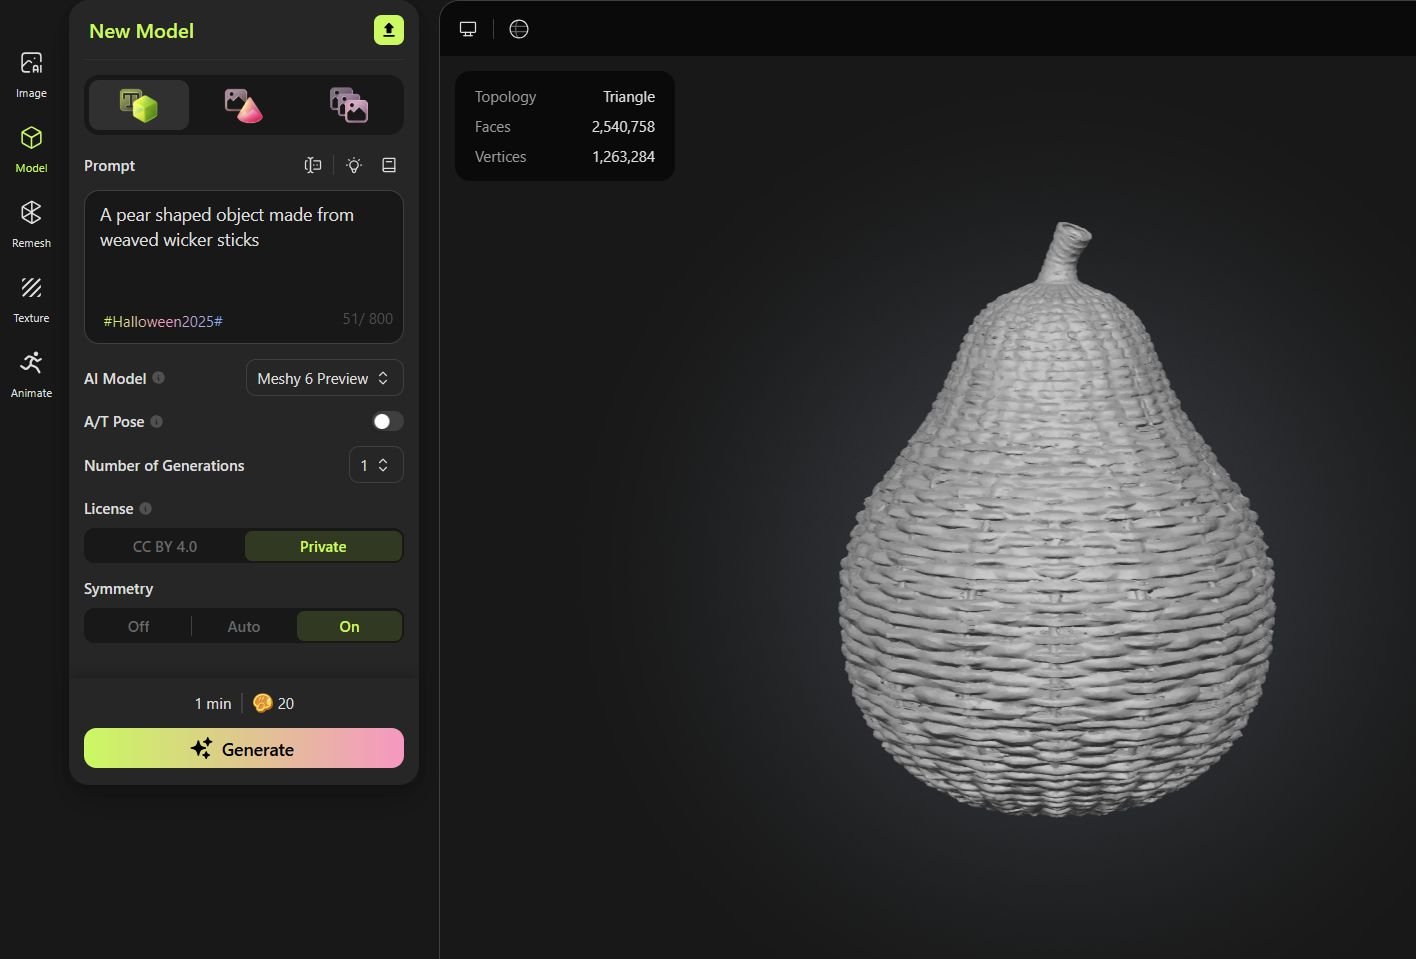Click into the prompt text field
This screenshot has width=1416, height=959.
243,260
